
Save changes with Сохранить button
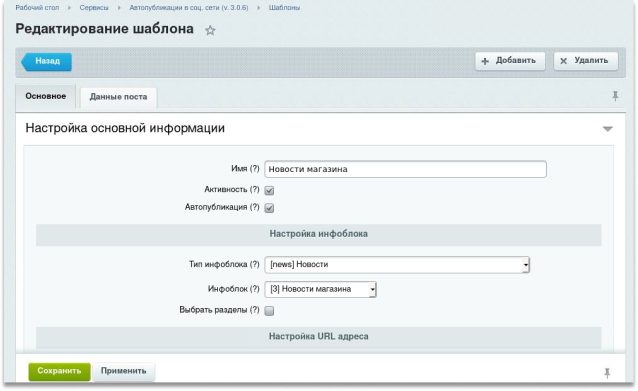(x=59, y=371)
